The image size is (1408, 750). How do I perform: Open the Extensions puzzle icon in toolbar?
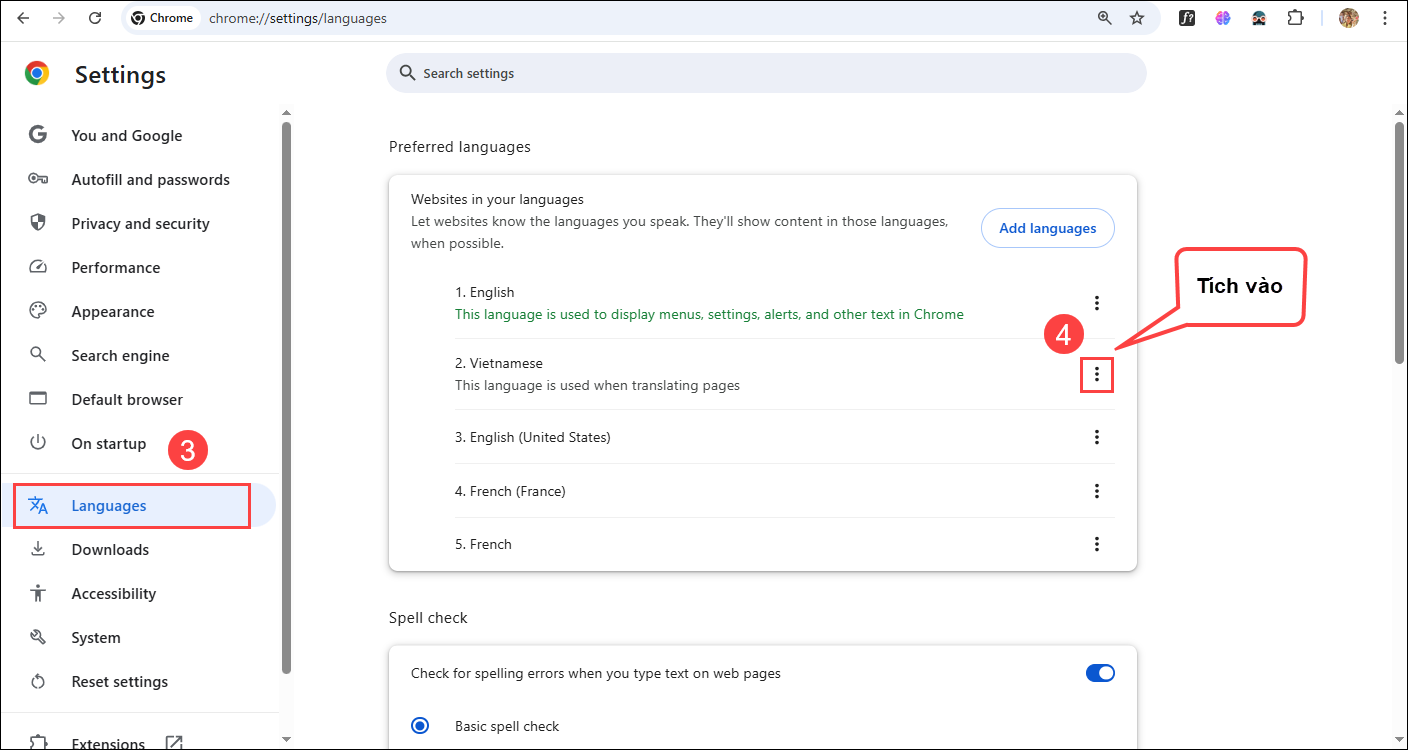[1295, 18]
